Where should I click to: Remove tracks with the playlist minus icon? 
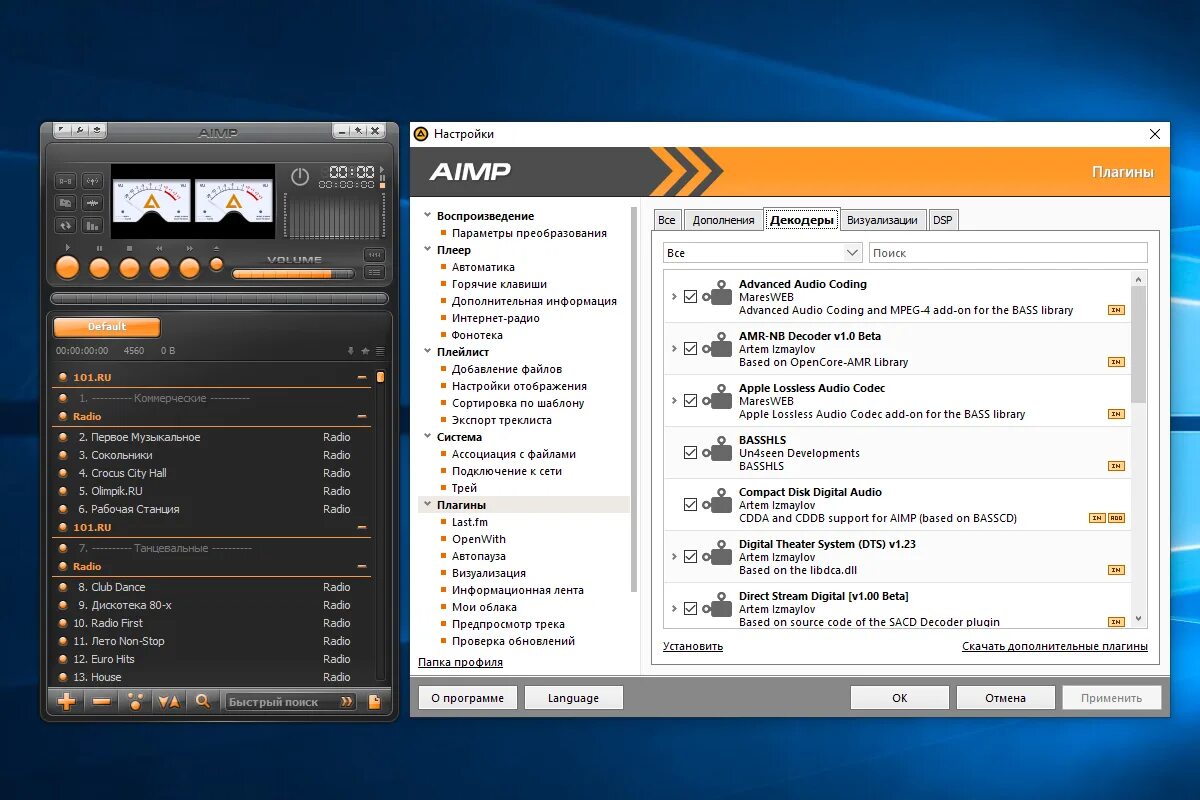pyautogui.click(x=101, y=701)
